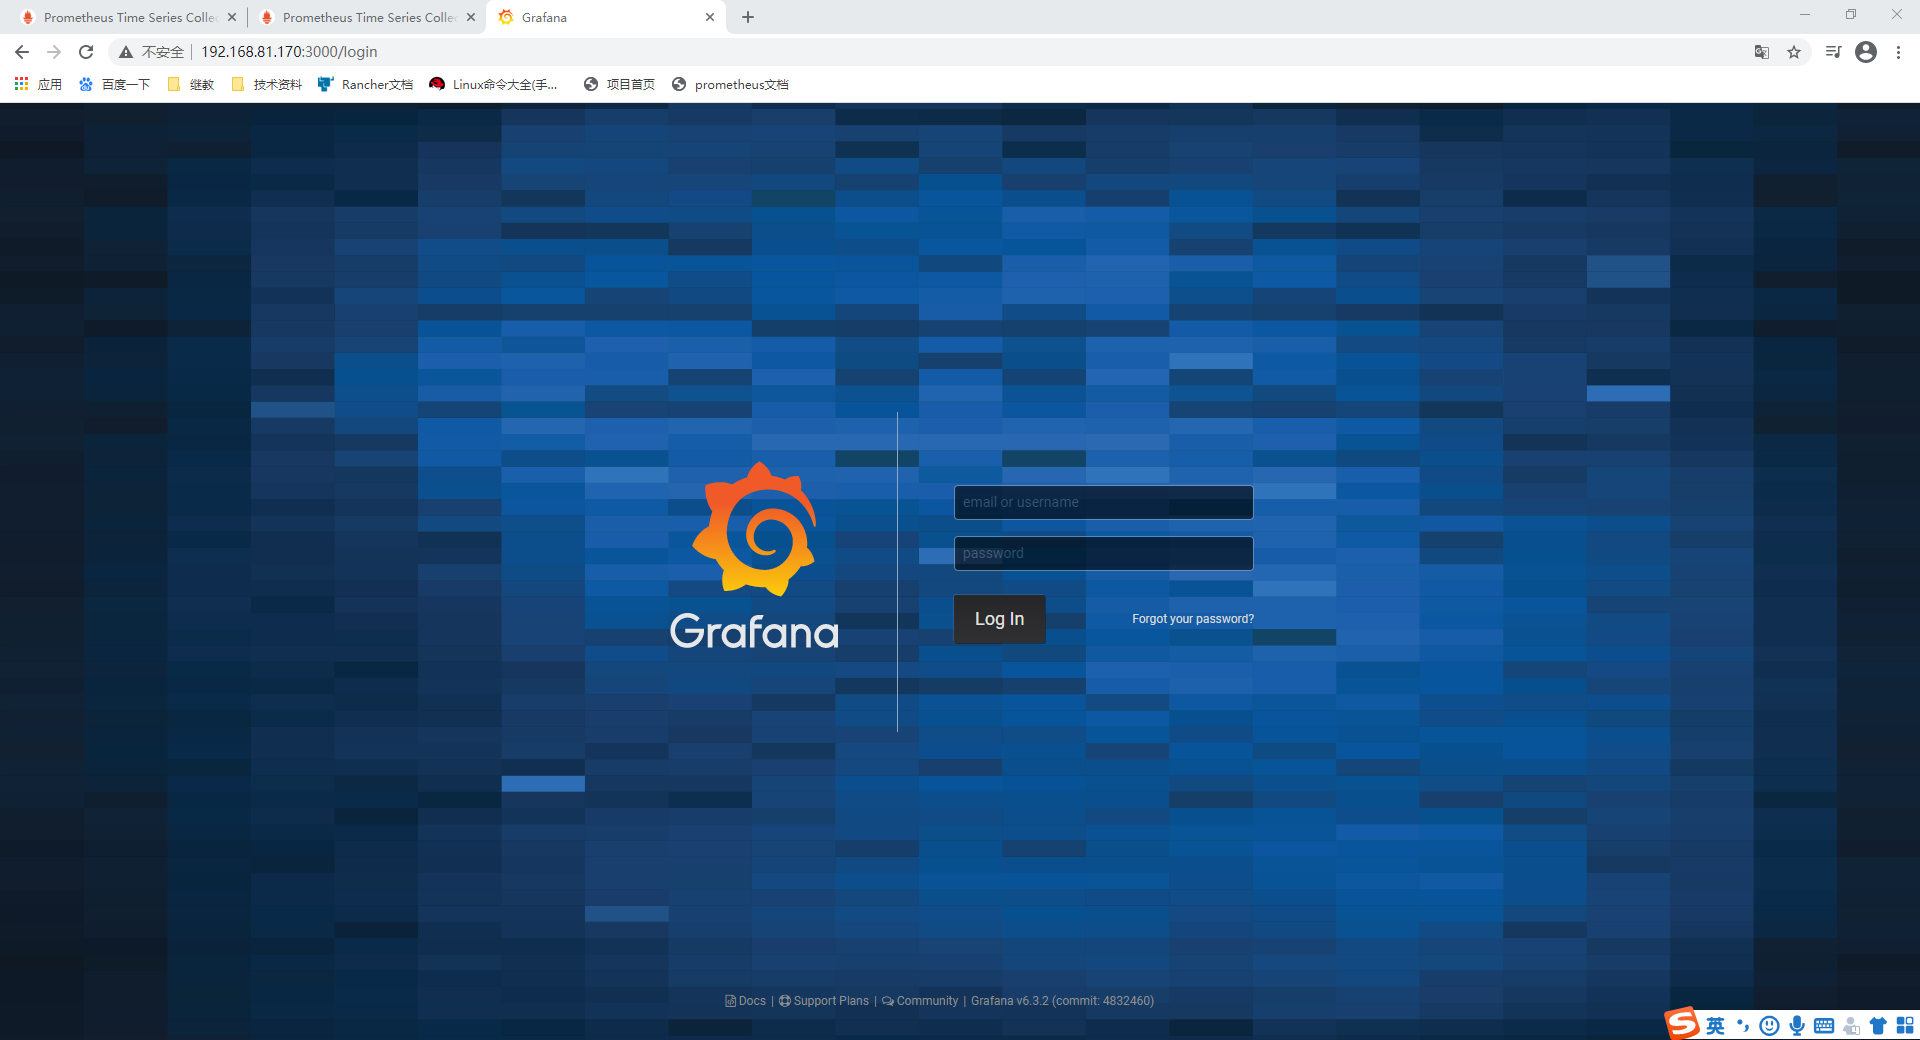This screenshot has height=1040, width=1920.
Task: Click the not secure warning icon
Action: tap(126, 52)
